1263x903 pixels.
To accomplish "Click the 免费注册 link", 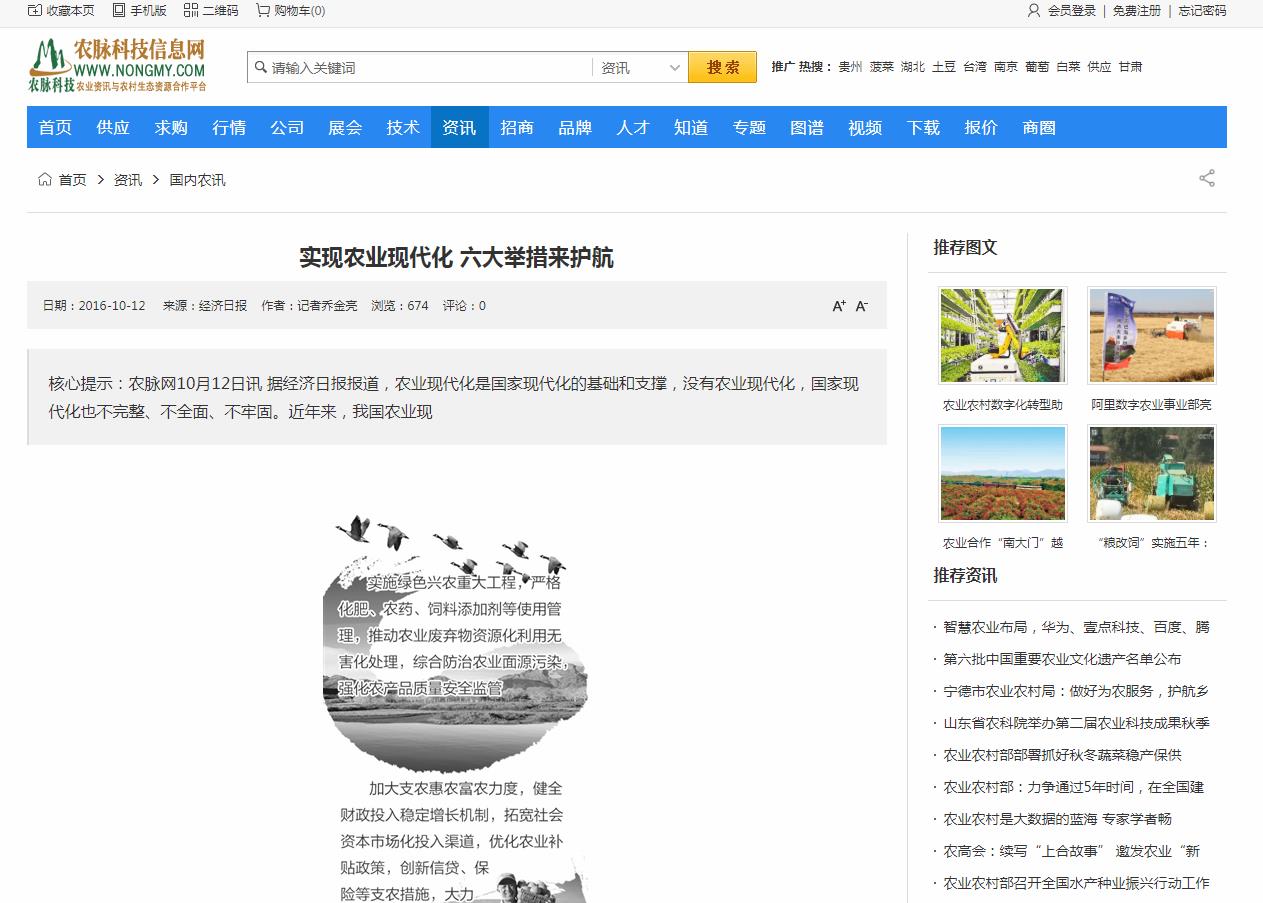I will coord(1137,11).
